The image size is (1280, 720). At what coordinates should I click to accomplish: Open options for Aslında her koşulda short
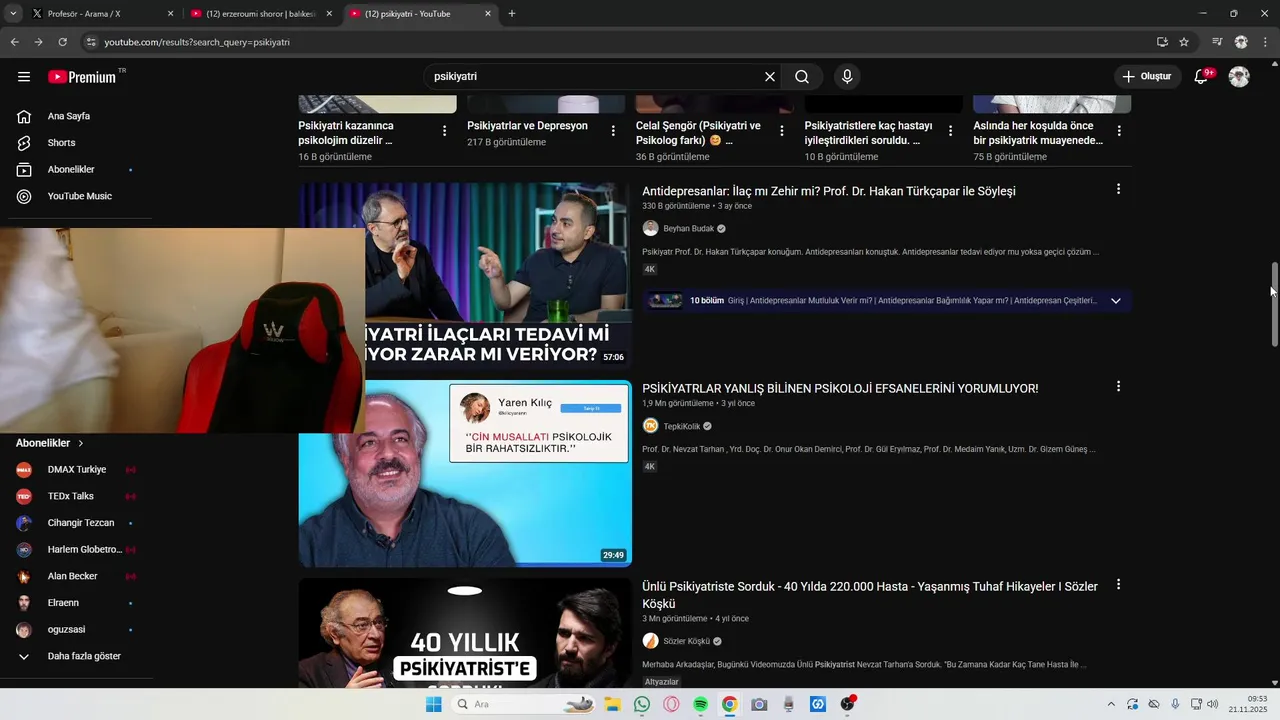pyautogui.click(x=1119, y=131)
